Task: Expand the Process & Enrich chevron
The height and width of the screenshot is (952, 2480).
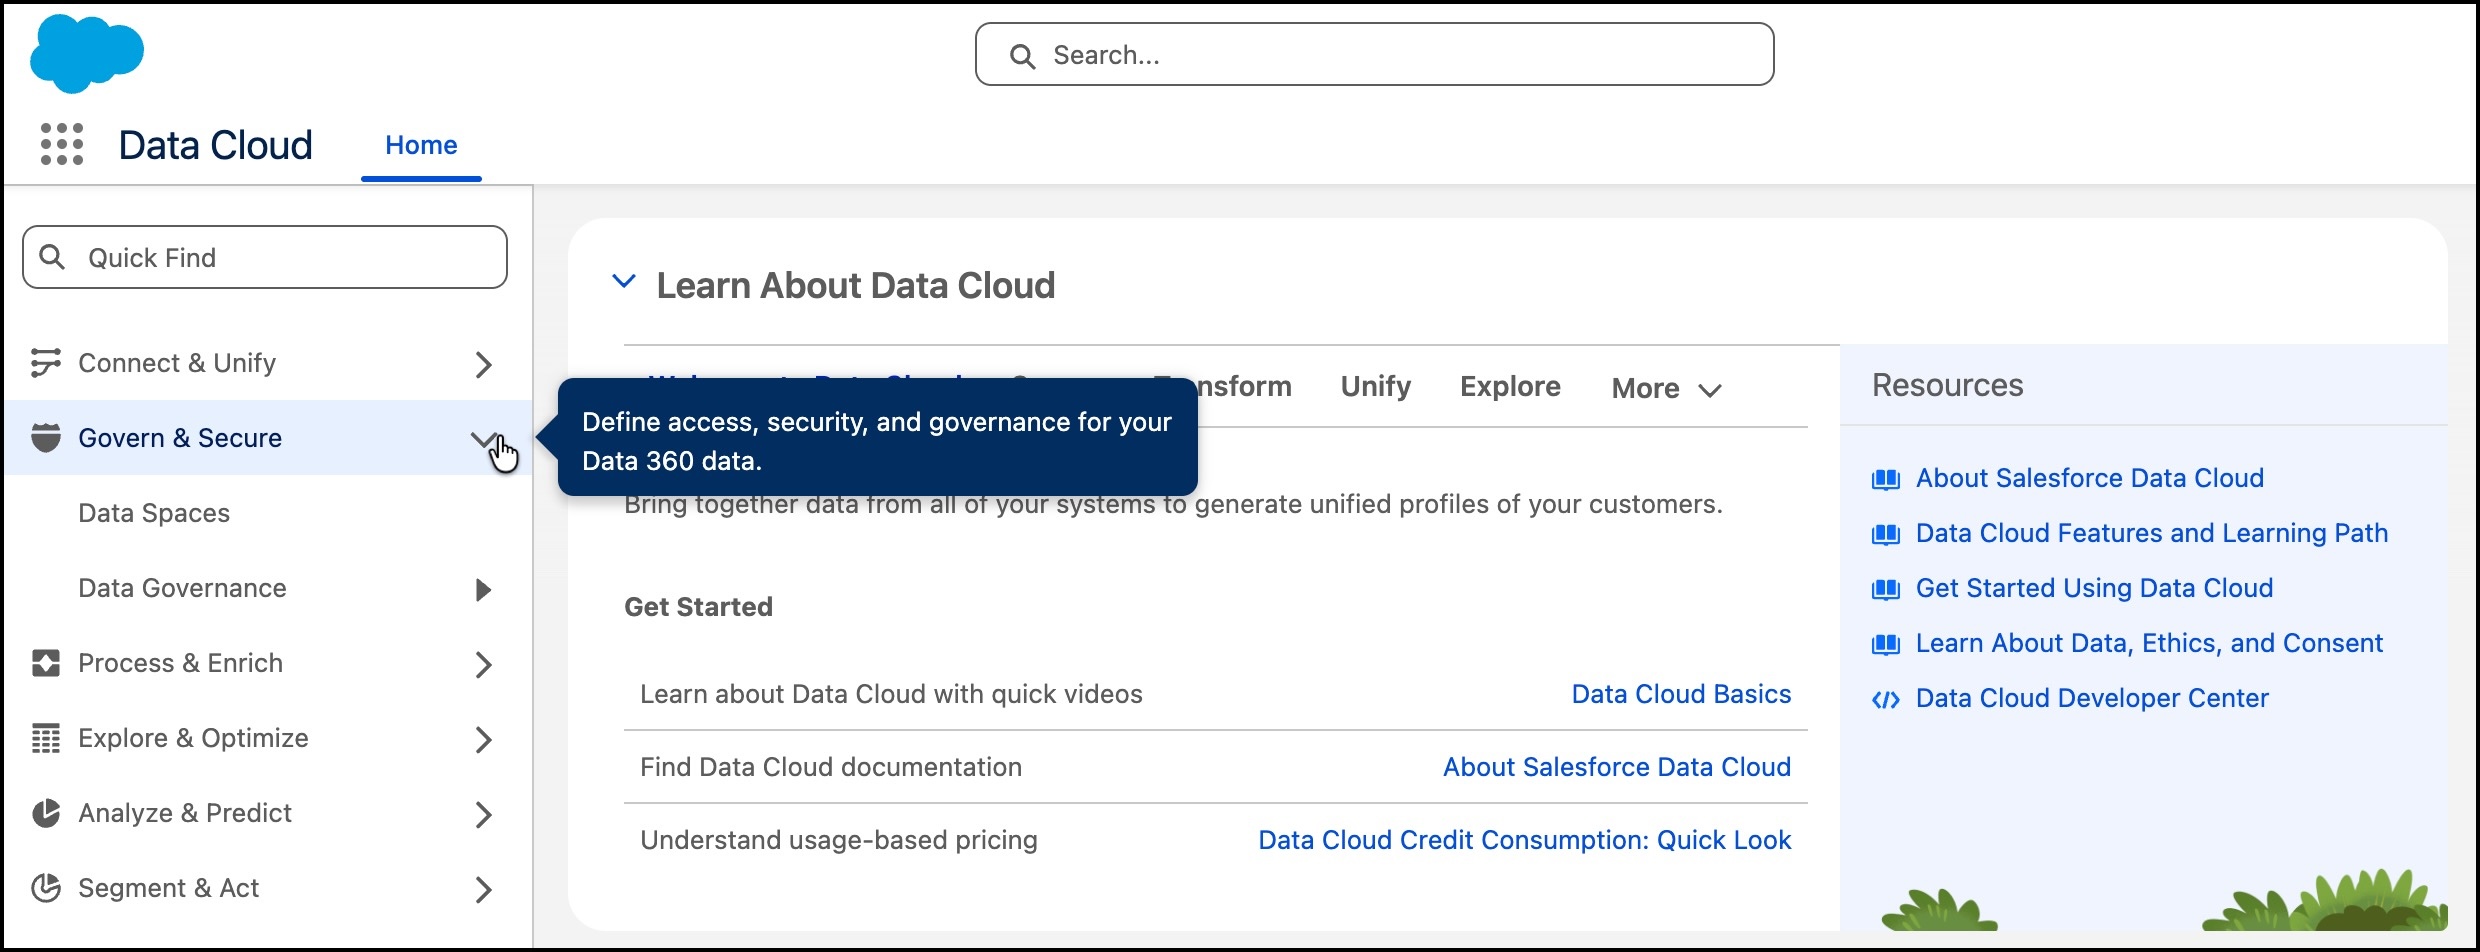Action: click(x=484, y=664)
